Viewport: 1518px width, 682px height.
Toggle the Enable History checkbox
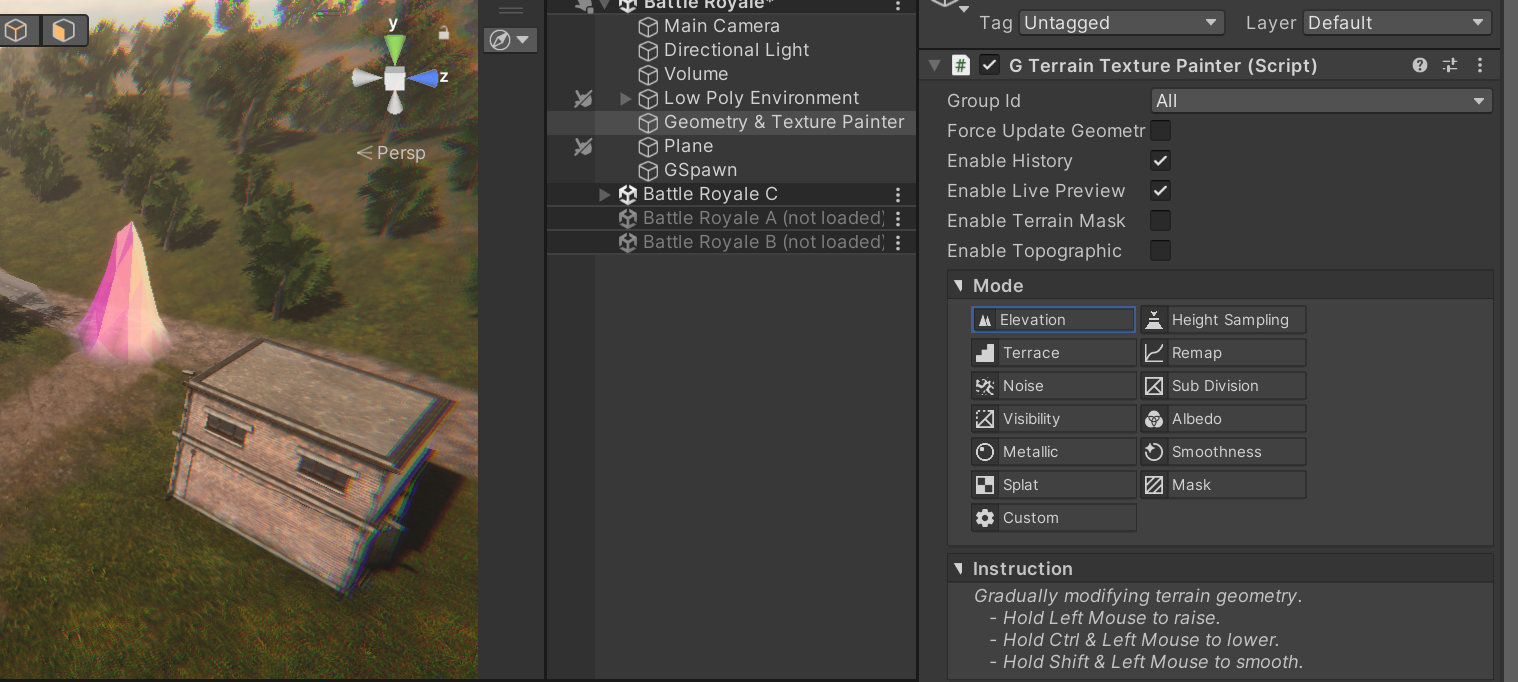click(1160, 160)
